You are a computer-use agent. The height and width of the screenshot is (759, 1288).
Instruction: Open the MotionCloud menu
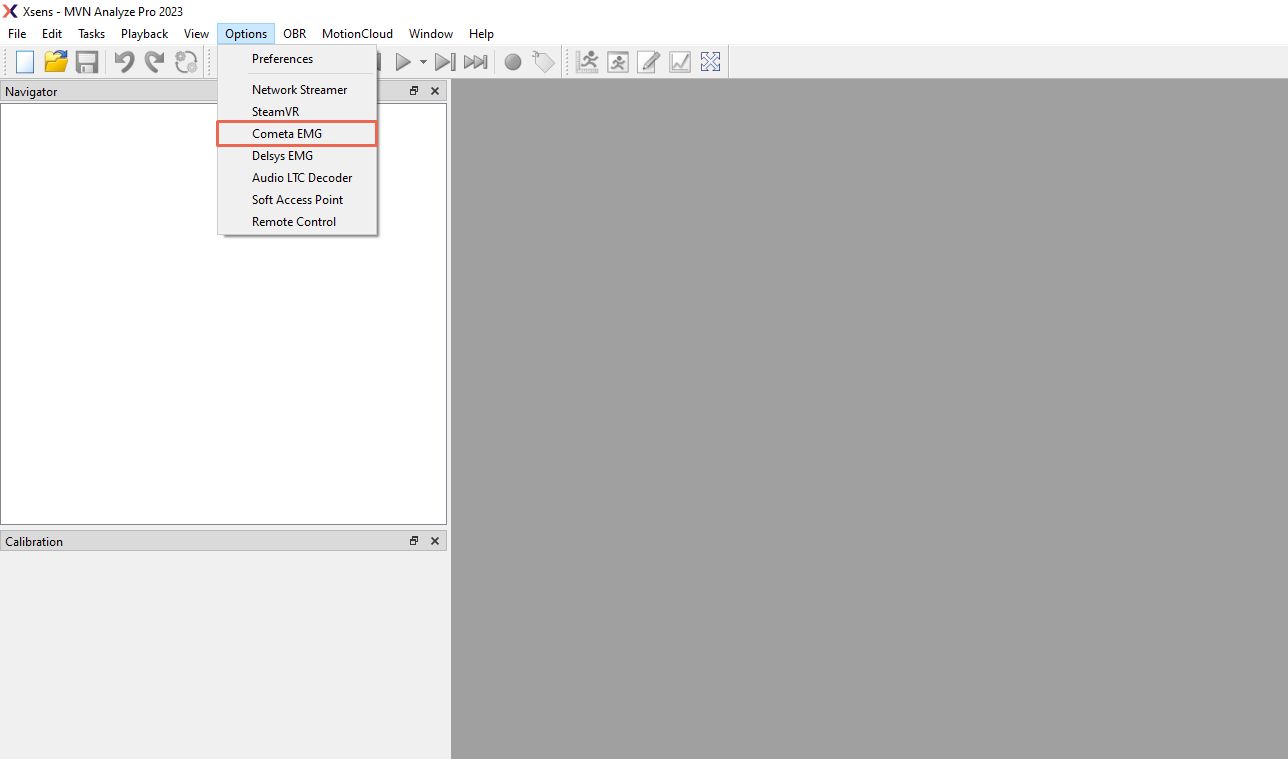coord(358,34)
